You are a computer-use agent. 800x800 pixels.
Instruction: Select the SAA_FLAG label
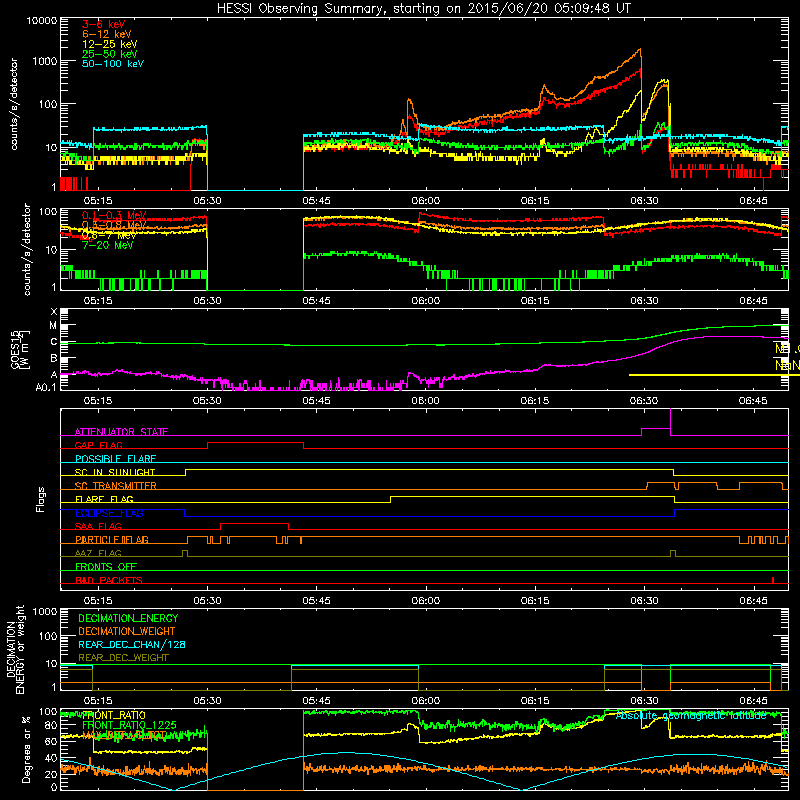pos(98,526)
